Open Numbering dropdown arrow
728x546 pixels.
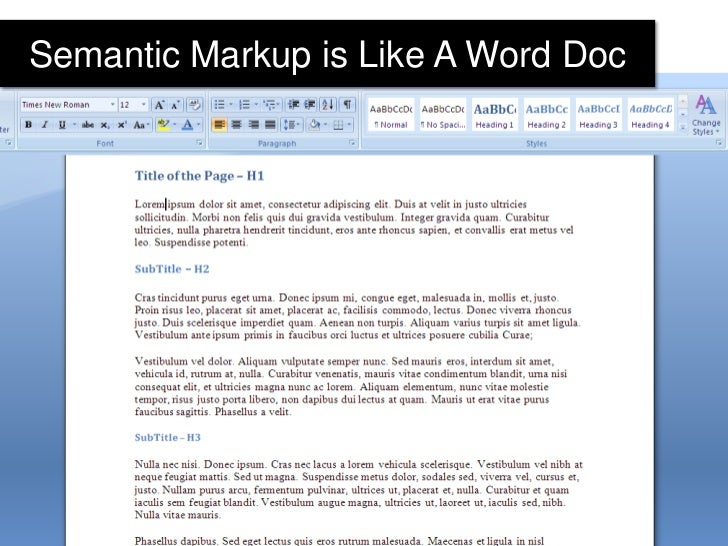[256, 104]
